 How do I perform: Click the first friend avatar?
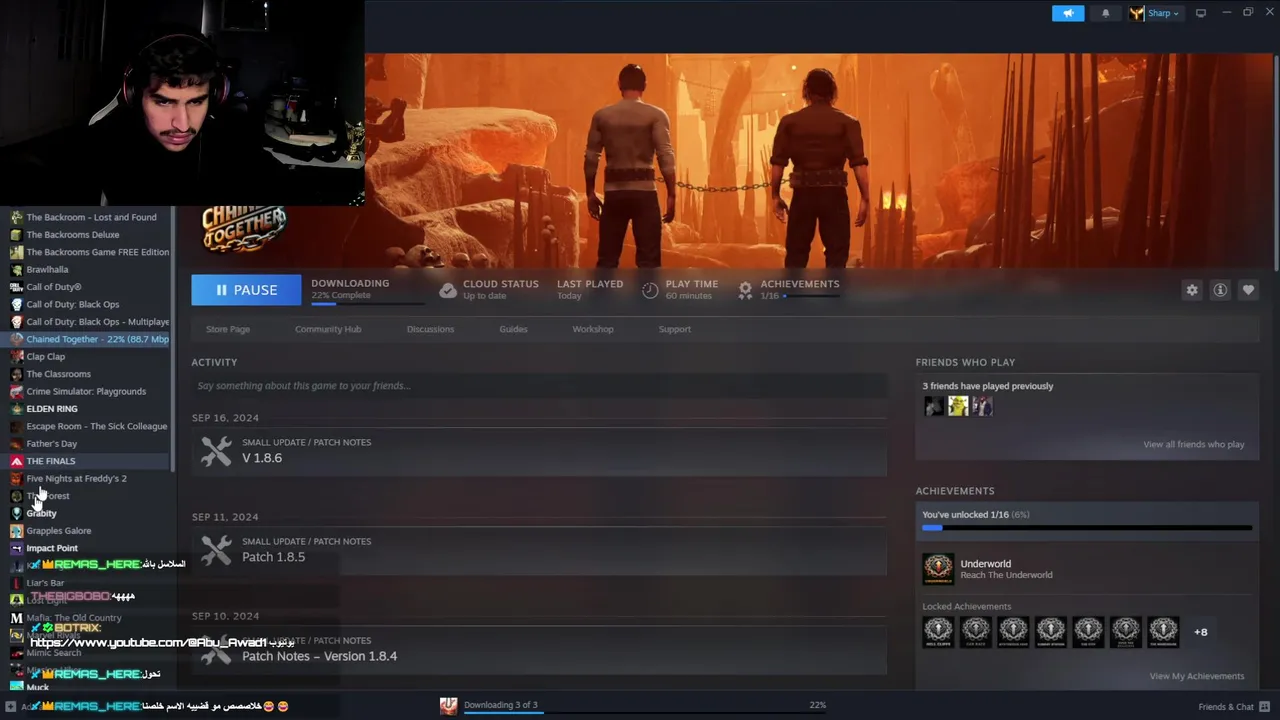coord(934,406)
